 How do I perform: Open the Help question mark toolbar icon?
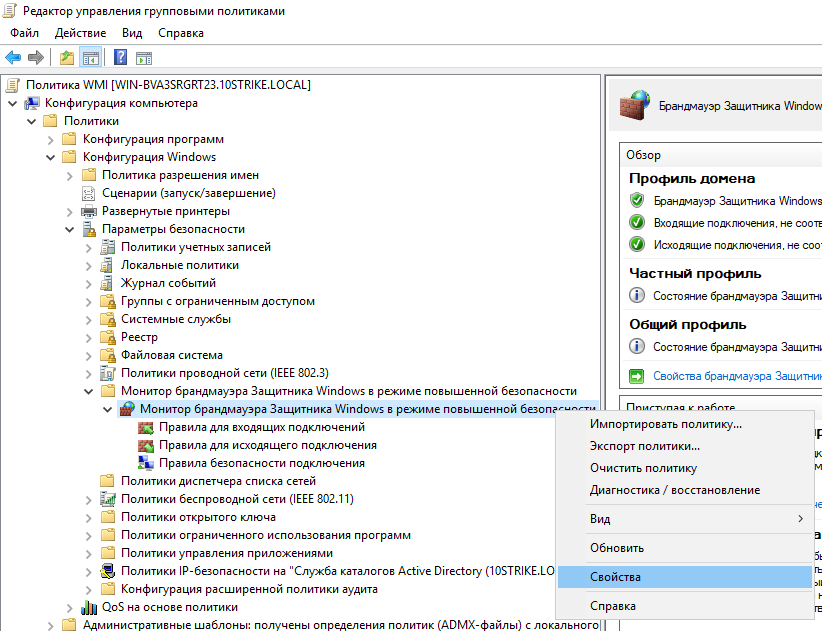[120, 57]
